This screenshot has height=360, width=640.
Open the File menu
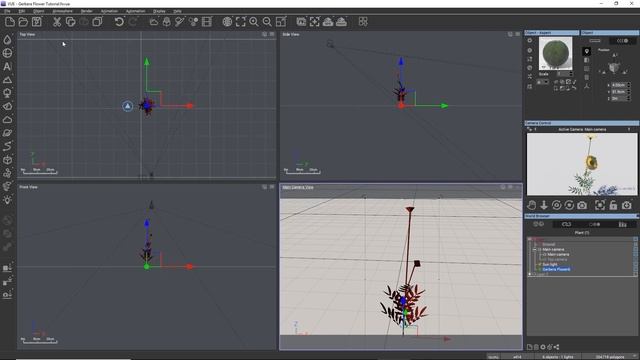pyautogui.click(x=7, y=11)
